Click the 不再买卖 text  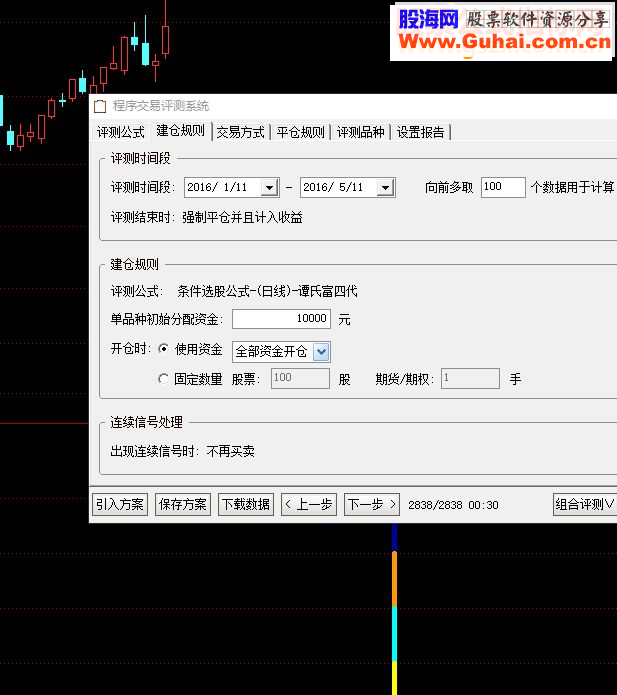230,451
